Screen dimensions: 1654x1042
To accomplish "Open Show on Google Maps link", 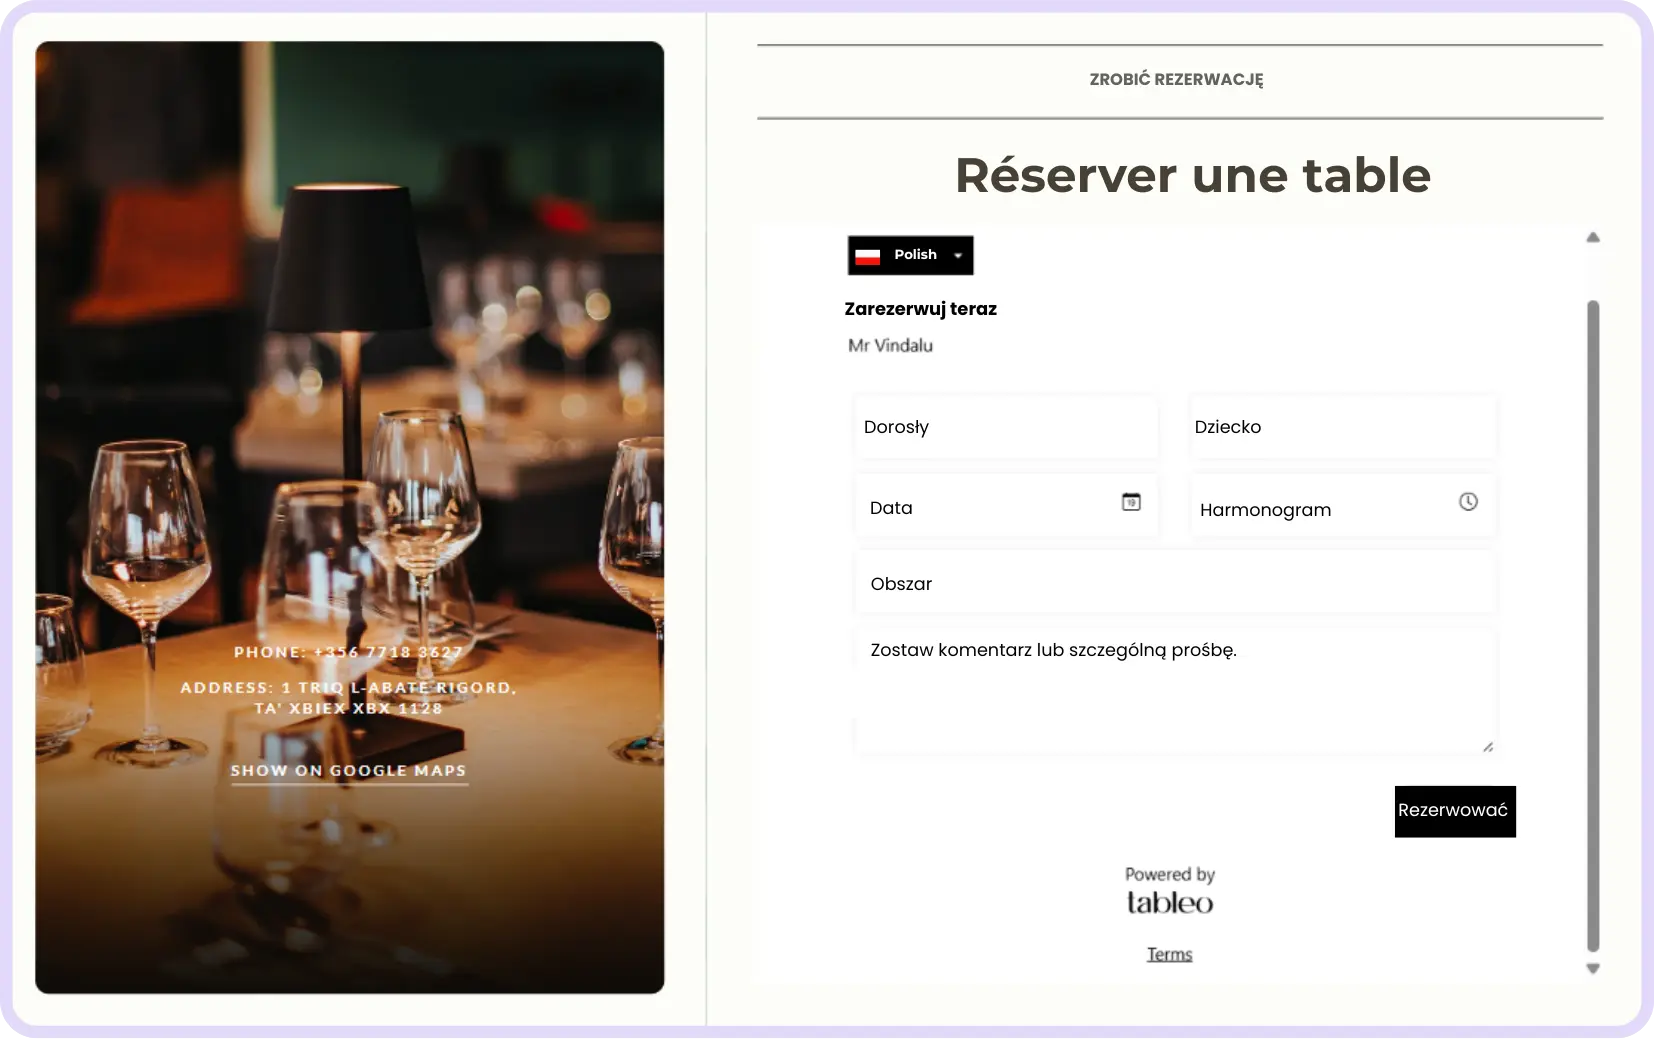I will pos(349,771).
